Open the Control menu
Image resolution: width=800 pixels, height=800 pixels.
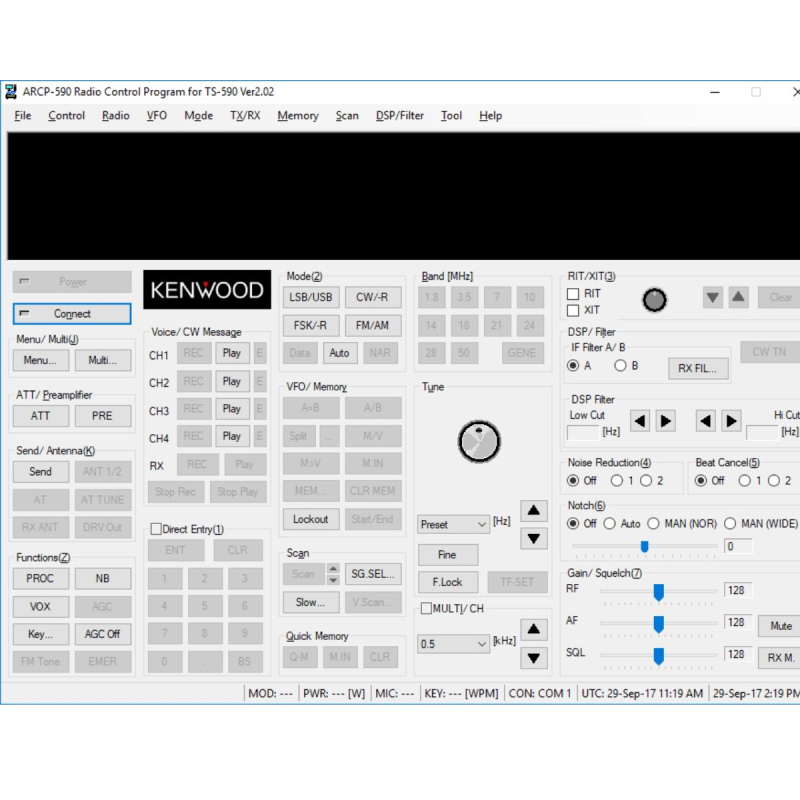pyautogui.click(x=66, y=116)
